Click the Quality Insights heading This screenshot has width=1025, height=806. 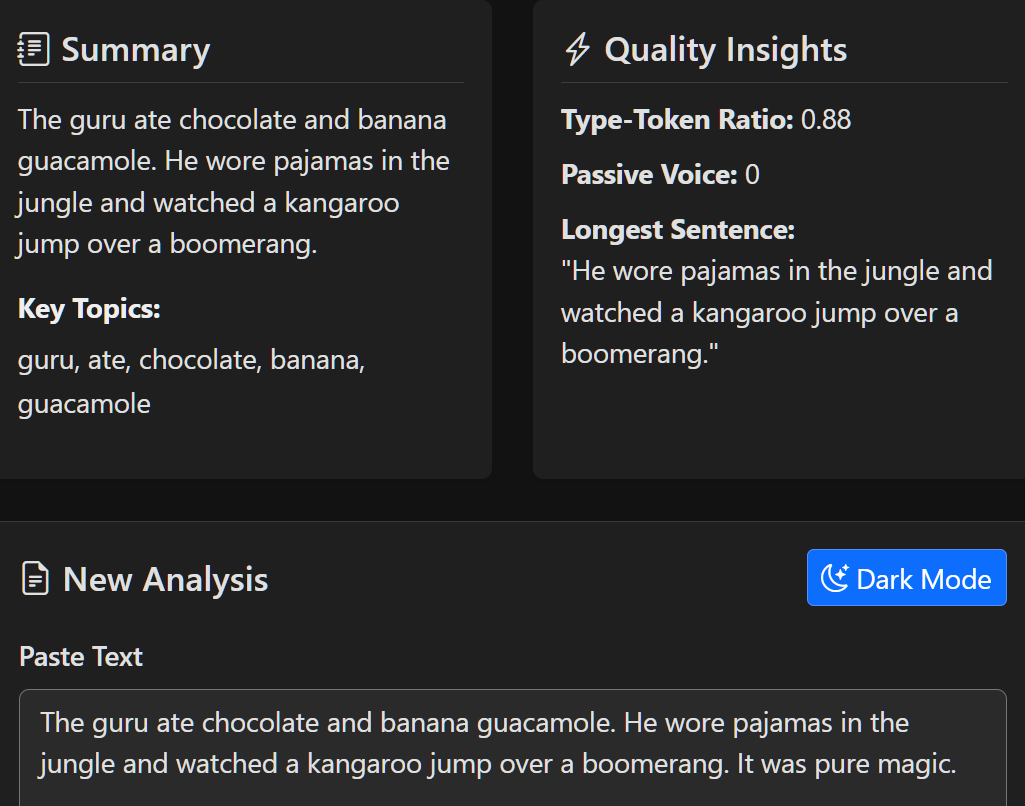tap(725, 50)
